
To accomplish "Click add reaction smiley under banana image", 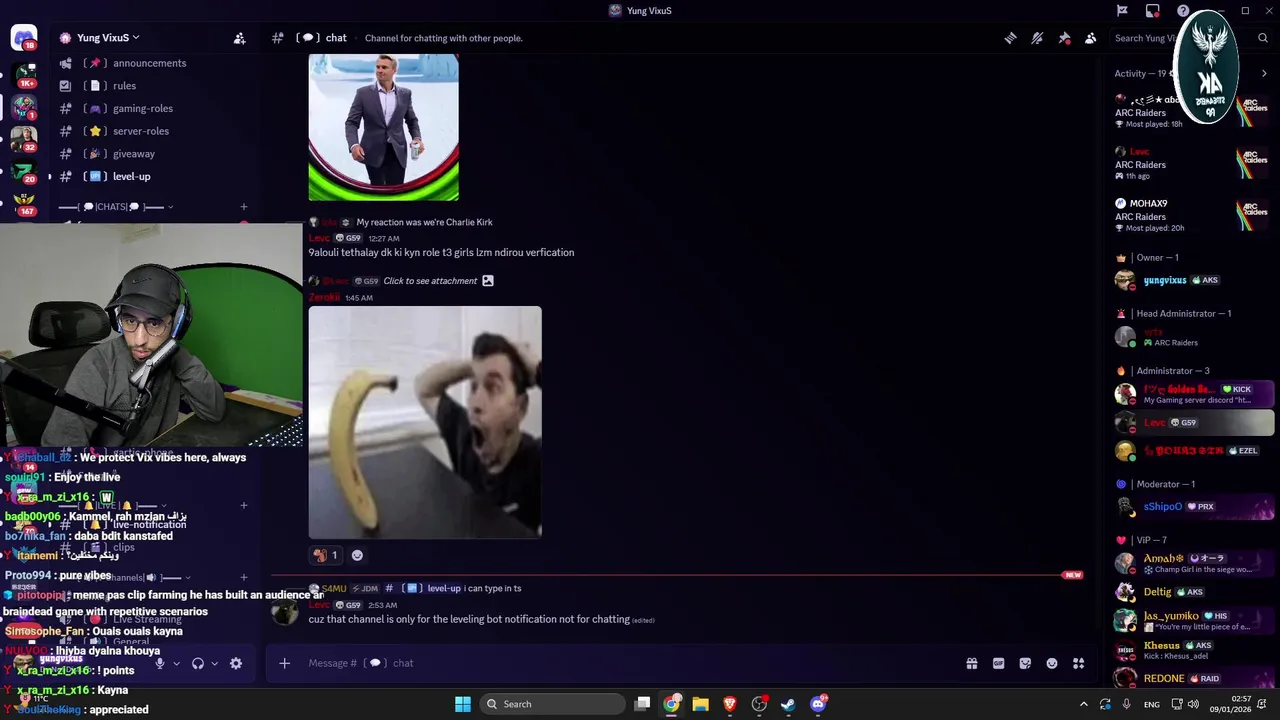I will pyautogui.click(x=357, y=555).
